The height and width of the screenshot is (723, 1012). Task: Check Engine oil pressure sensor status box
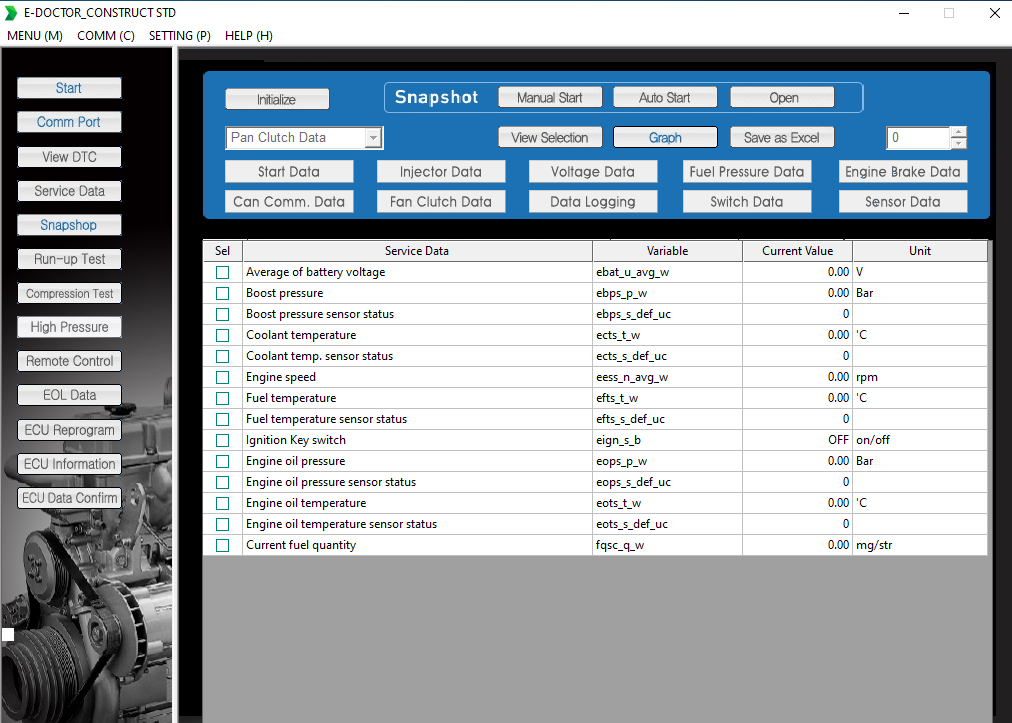pyautogui.click(x=223, y=482)
